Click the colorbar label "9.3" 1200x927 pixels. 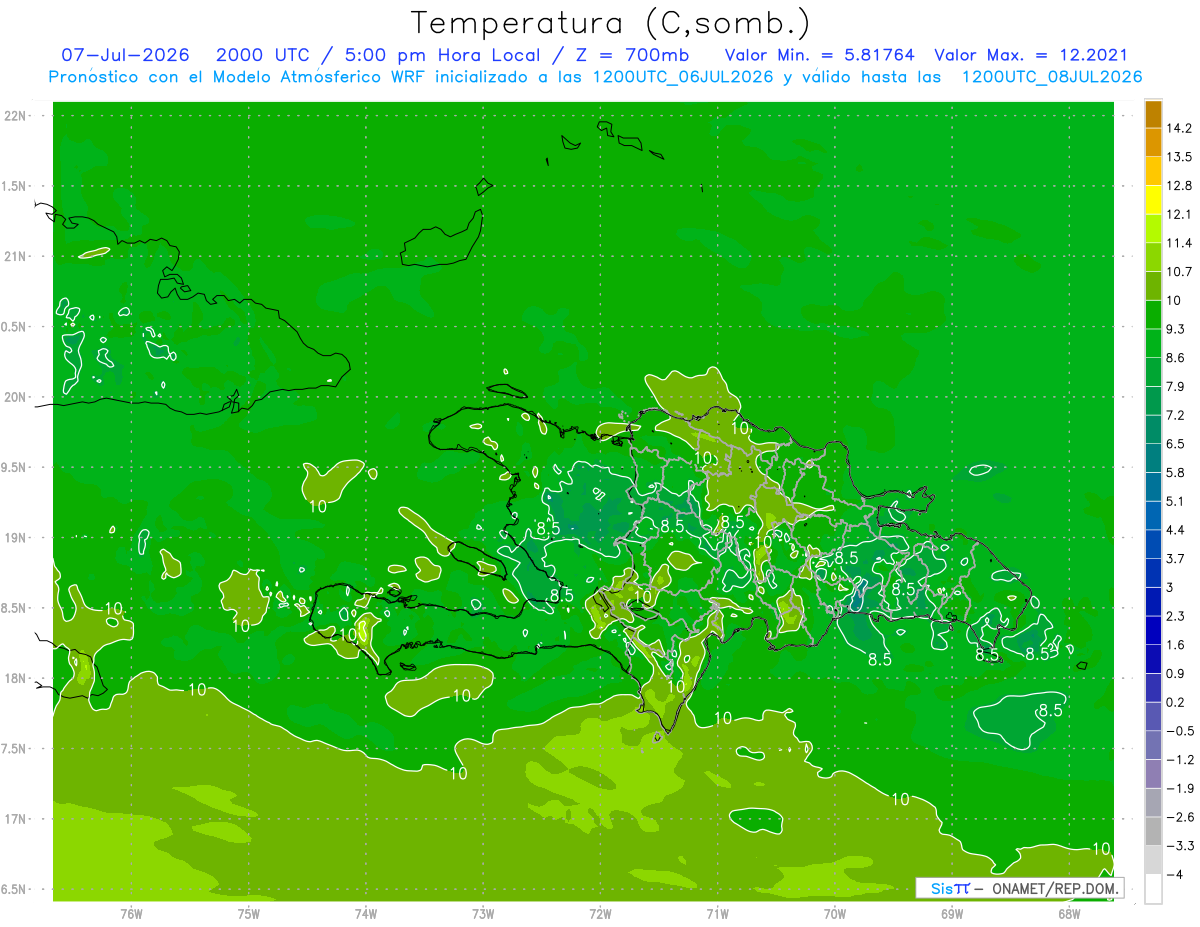(x=1177, y=329)
